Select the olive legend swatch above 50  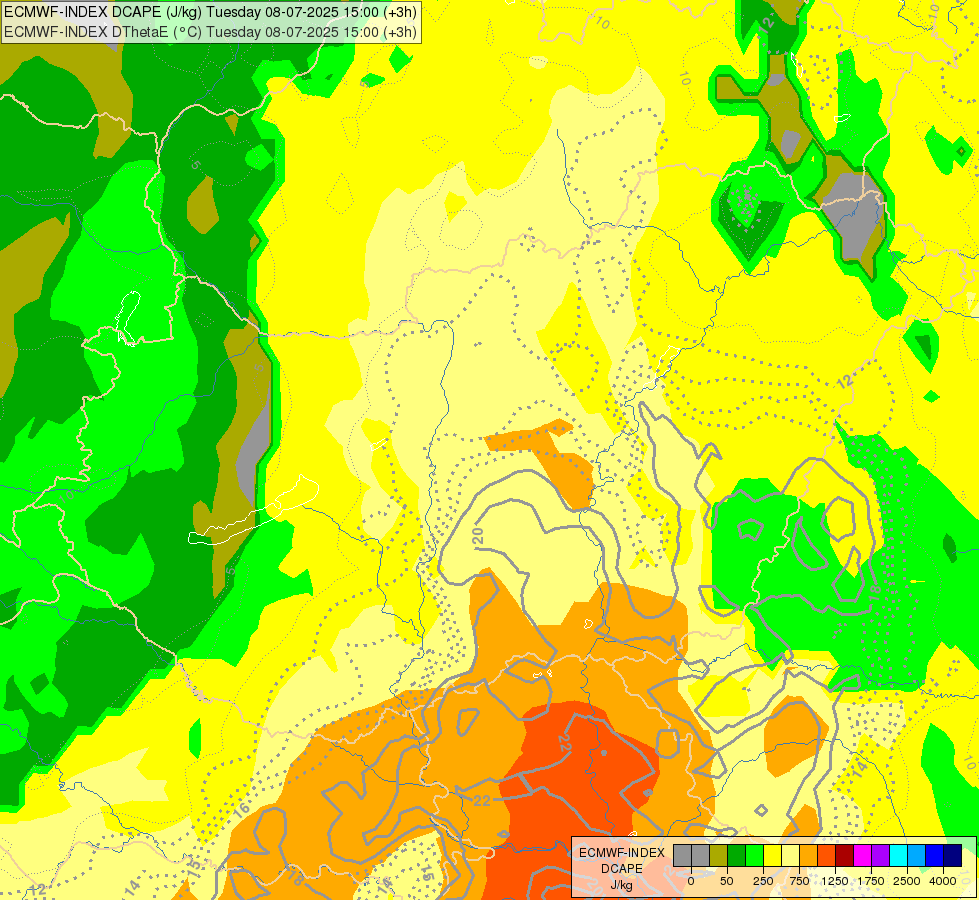click(x=719, y=855)
